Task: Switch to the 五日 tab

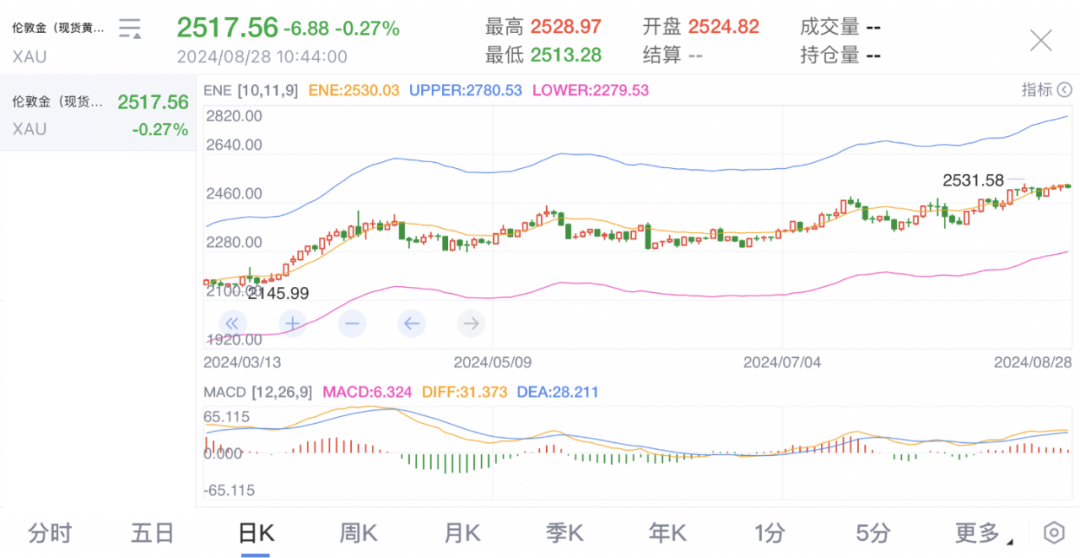Action: click(153, 532)
